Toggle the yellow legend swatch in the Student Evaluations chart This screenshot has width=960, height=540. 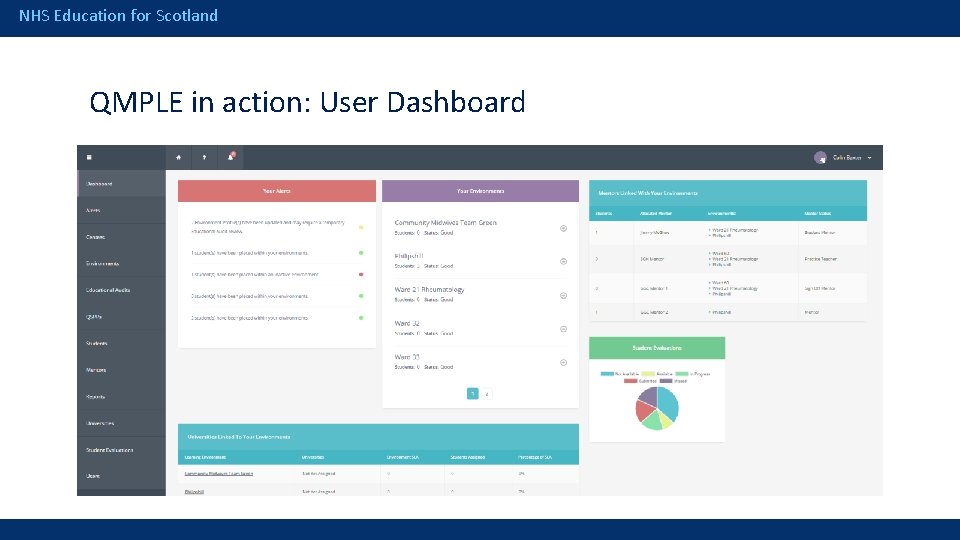(x=648, y=373)
